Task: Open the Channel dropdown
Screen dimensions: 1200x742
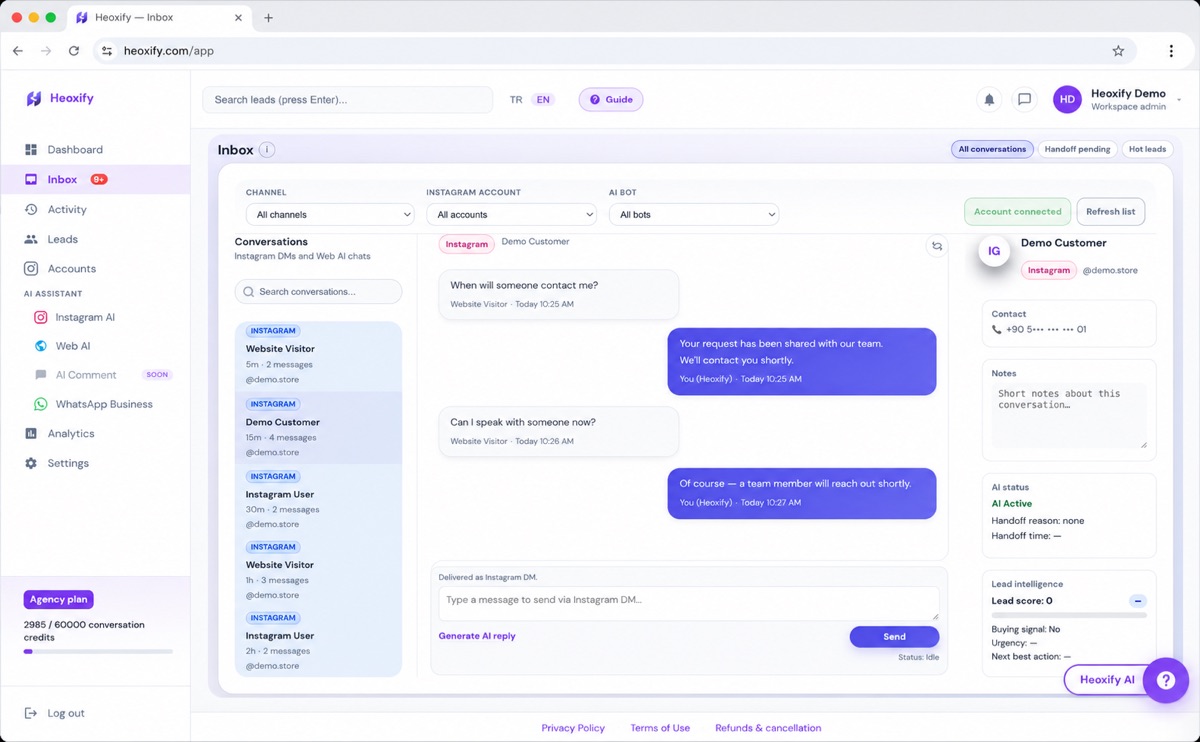Action: [330, 215]
